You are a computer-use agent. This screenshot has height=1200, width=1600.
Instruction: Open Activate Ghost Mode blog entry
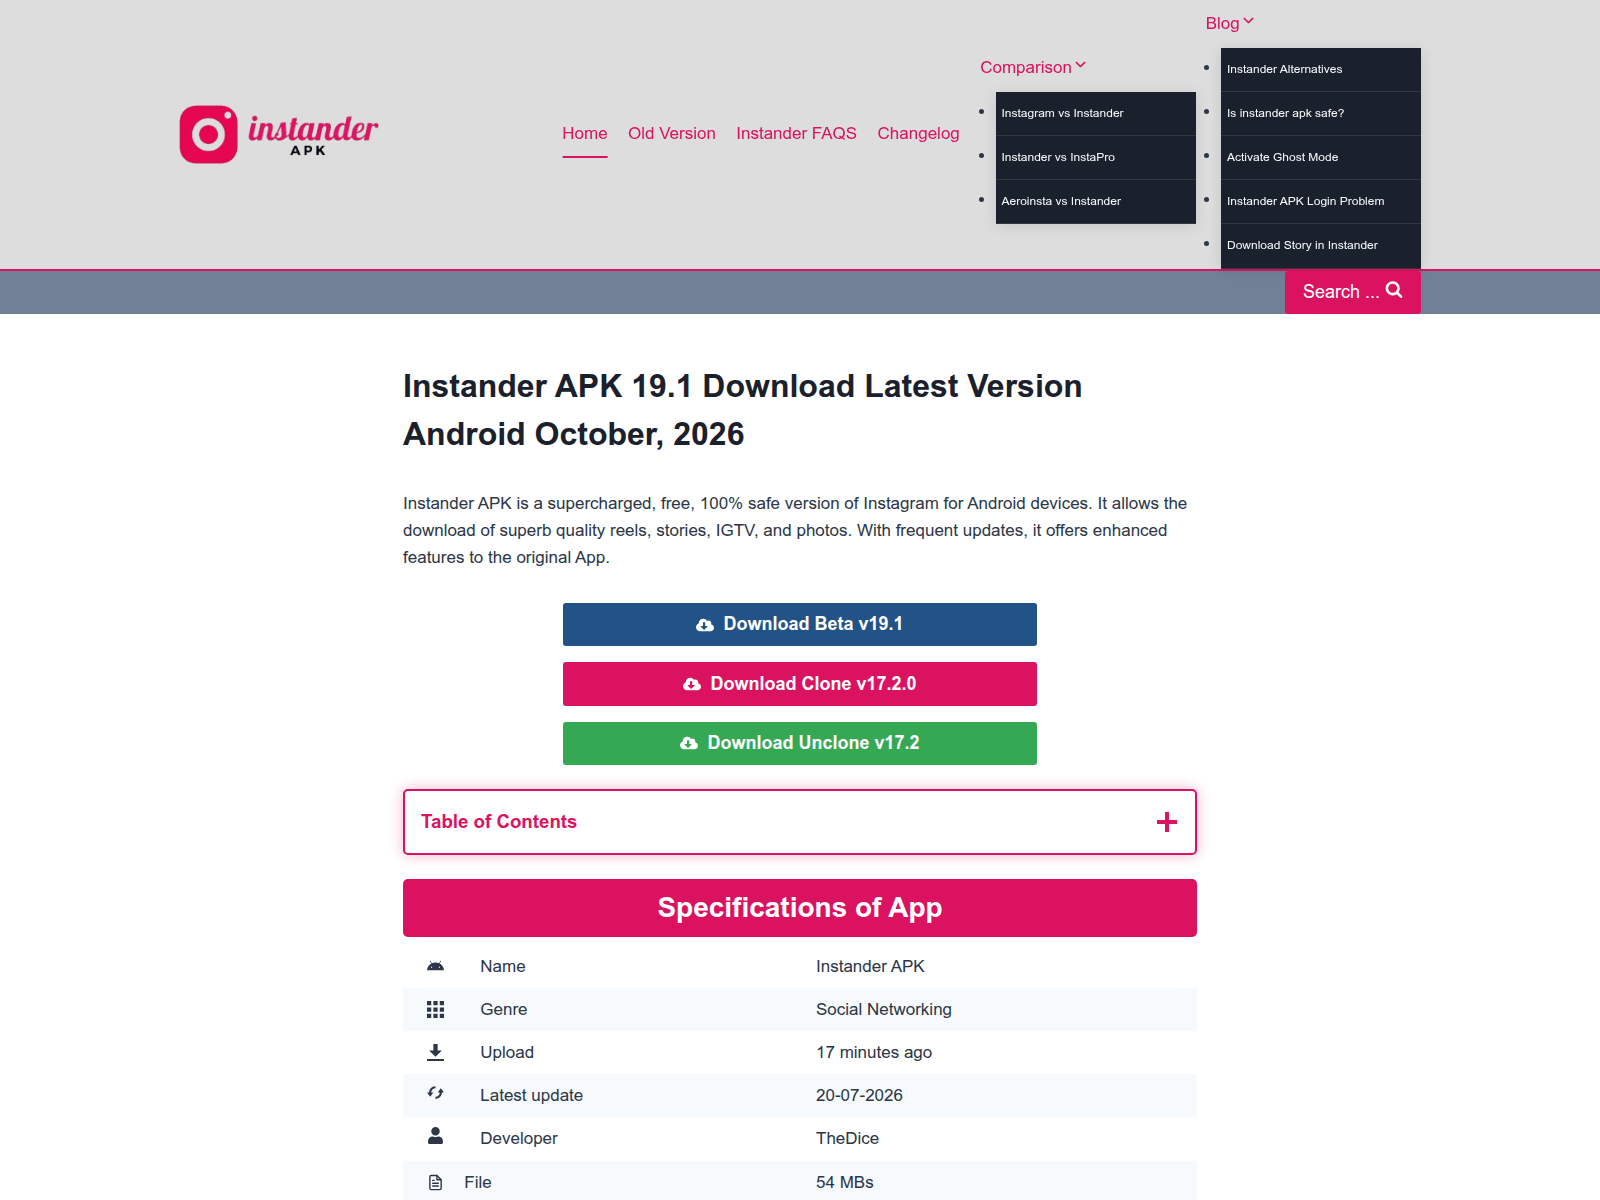(1321, 157)
